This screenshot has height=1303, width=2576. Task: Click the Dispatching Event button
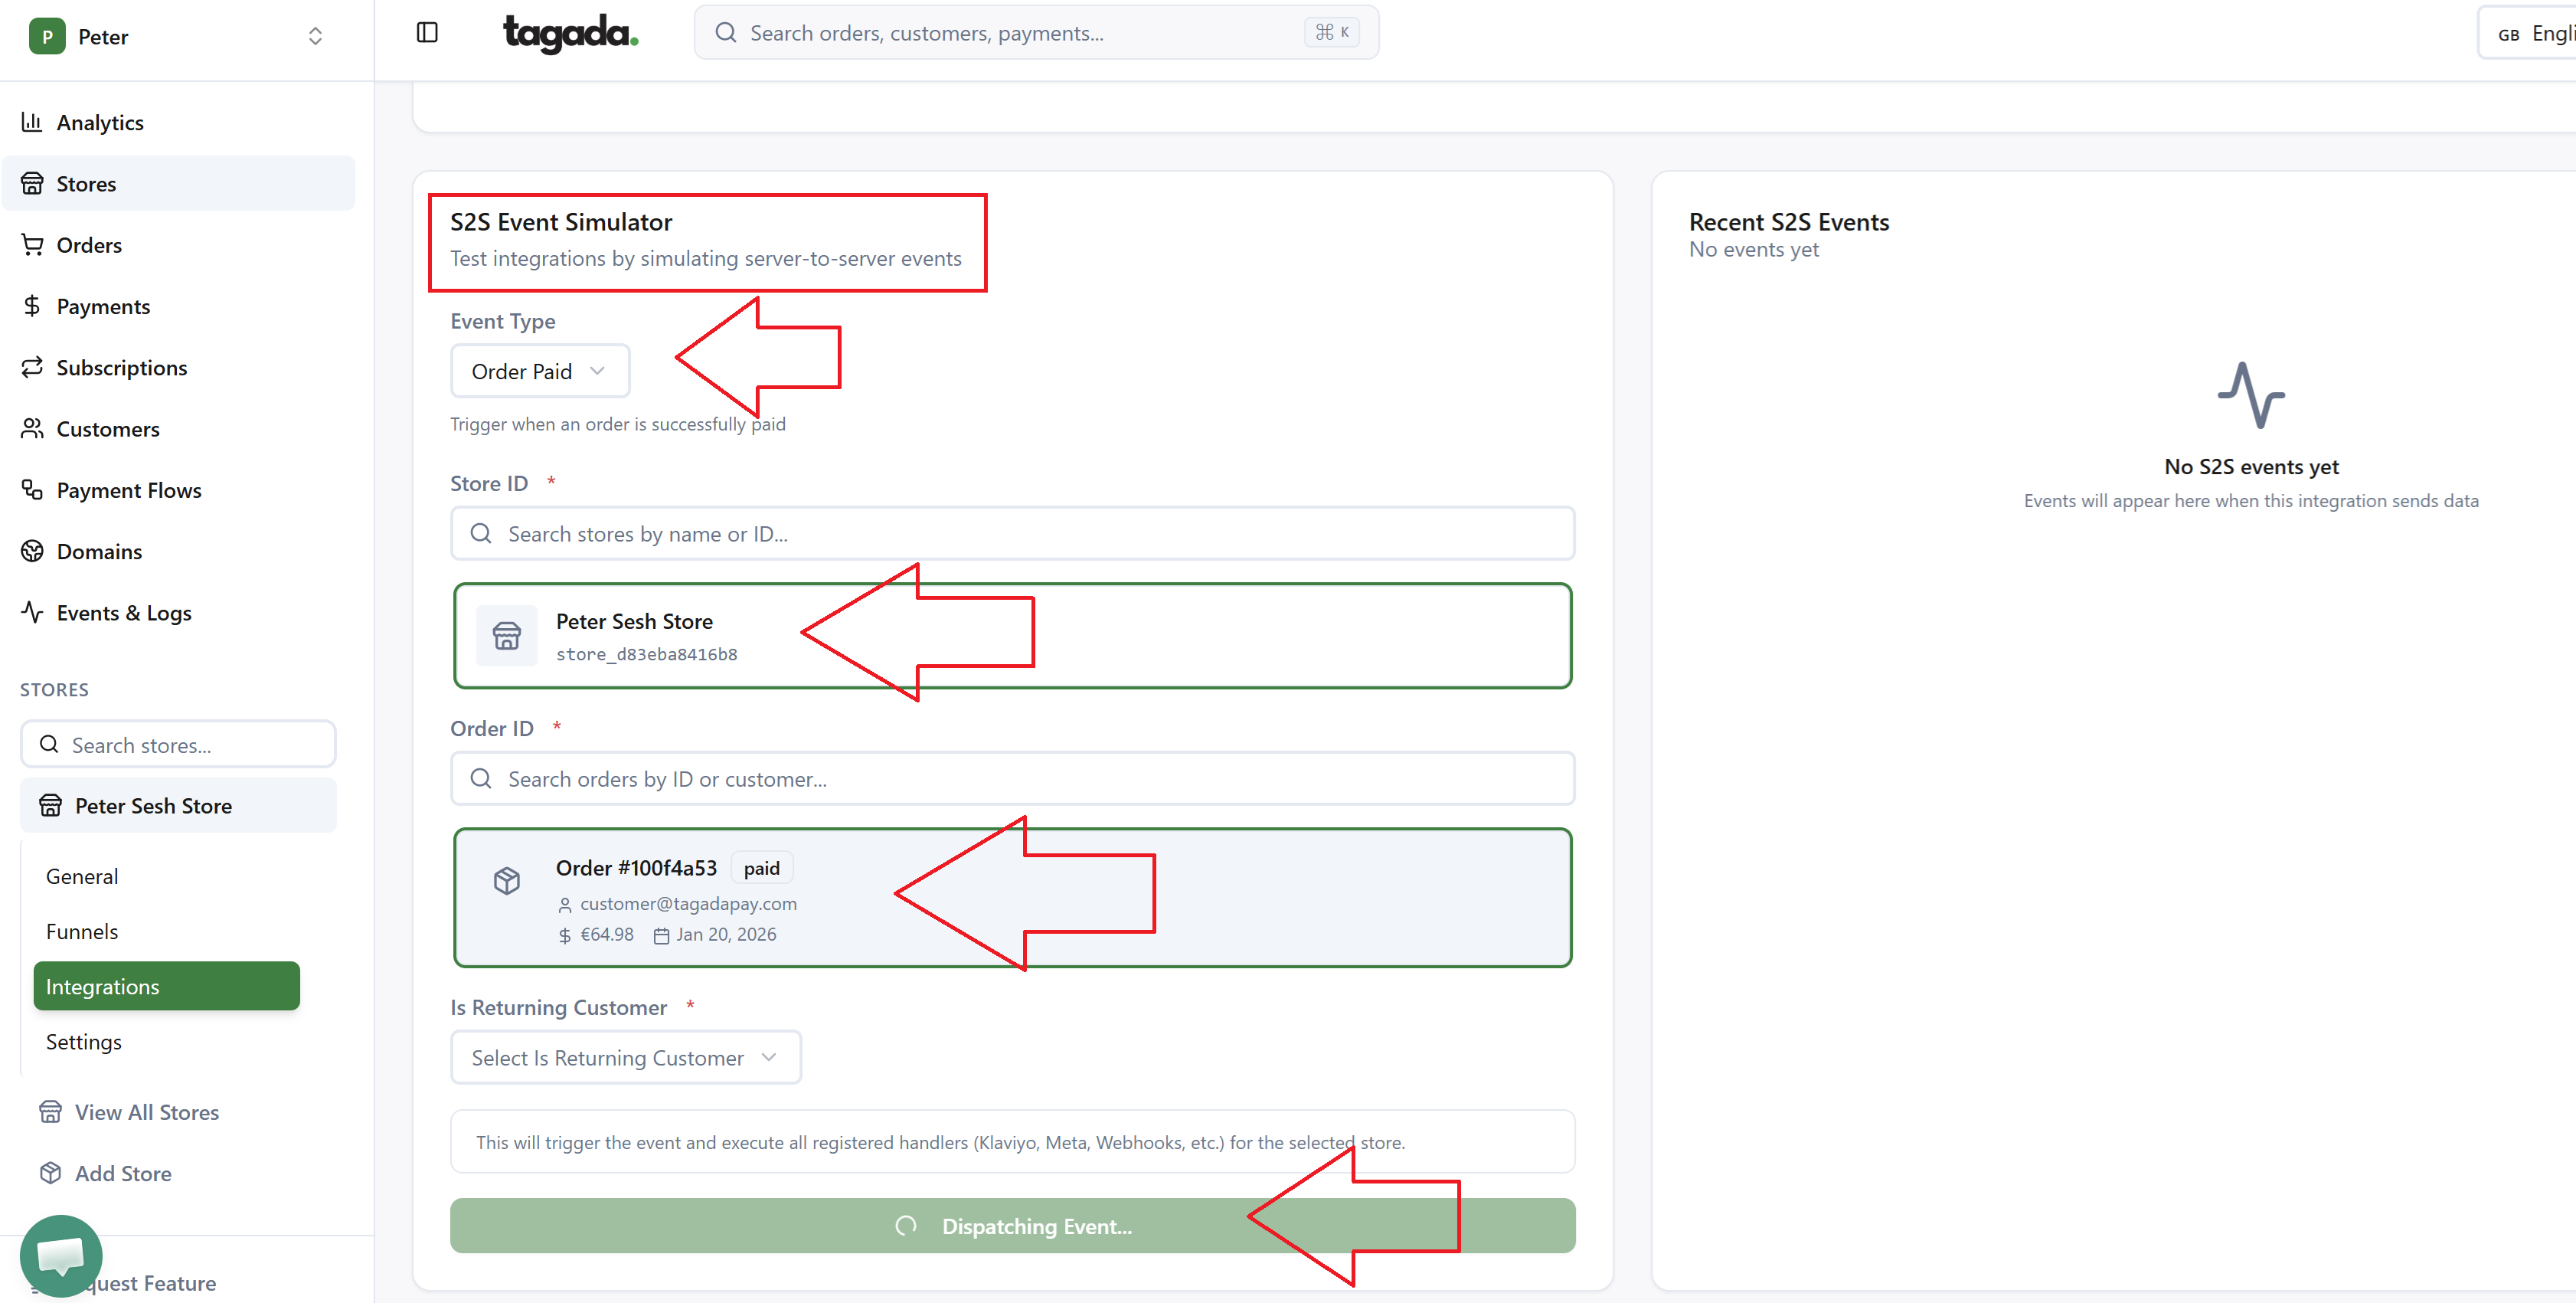(x=1012, y=1226)
